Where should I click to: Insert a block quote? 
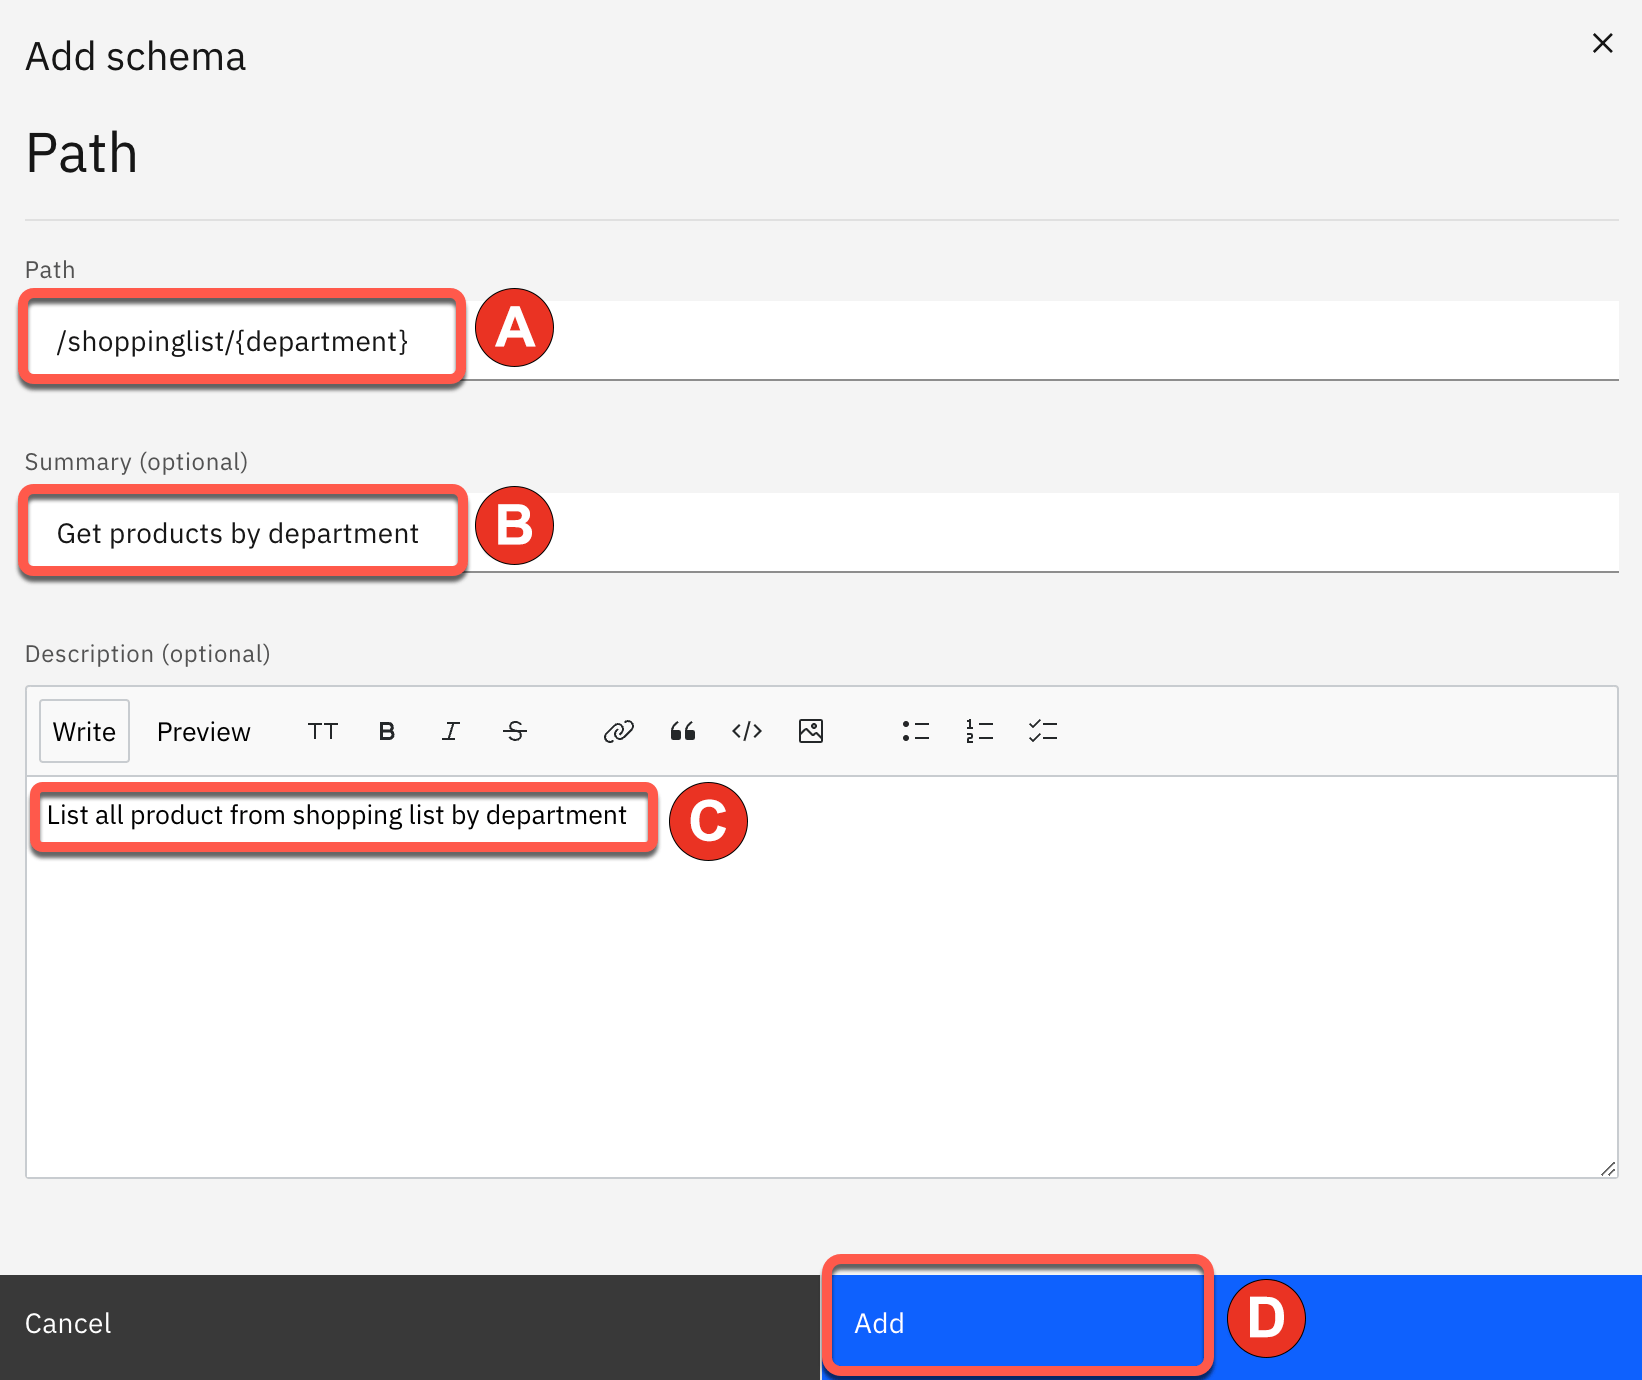click(683, 732)
